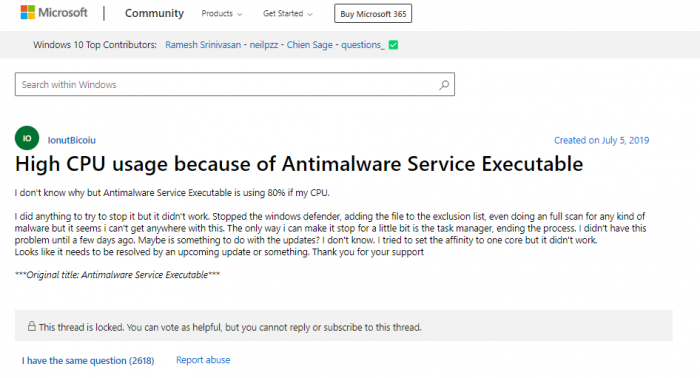Click I have the same question (2618)

tap(88, 361)
